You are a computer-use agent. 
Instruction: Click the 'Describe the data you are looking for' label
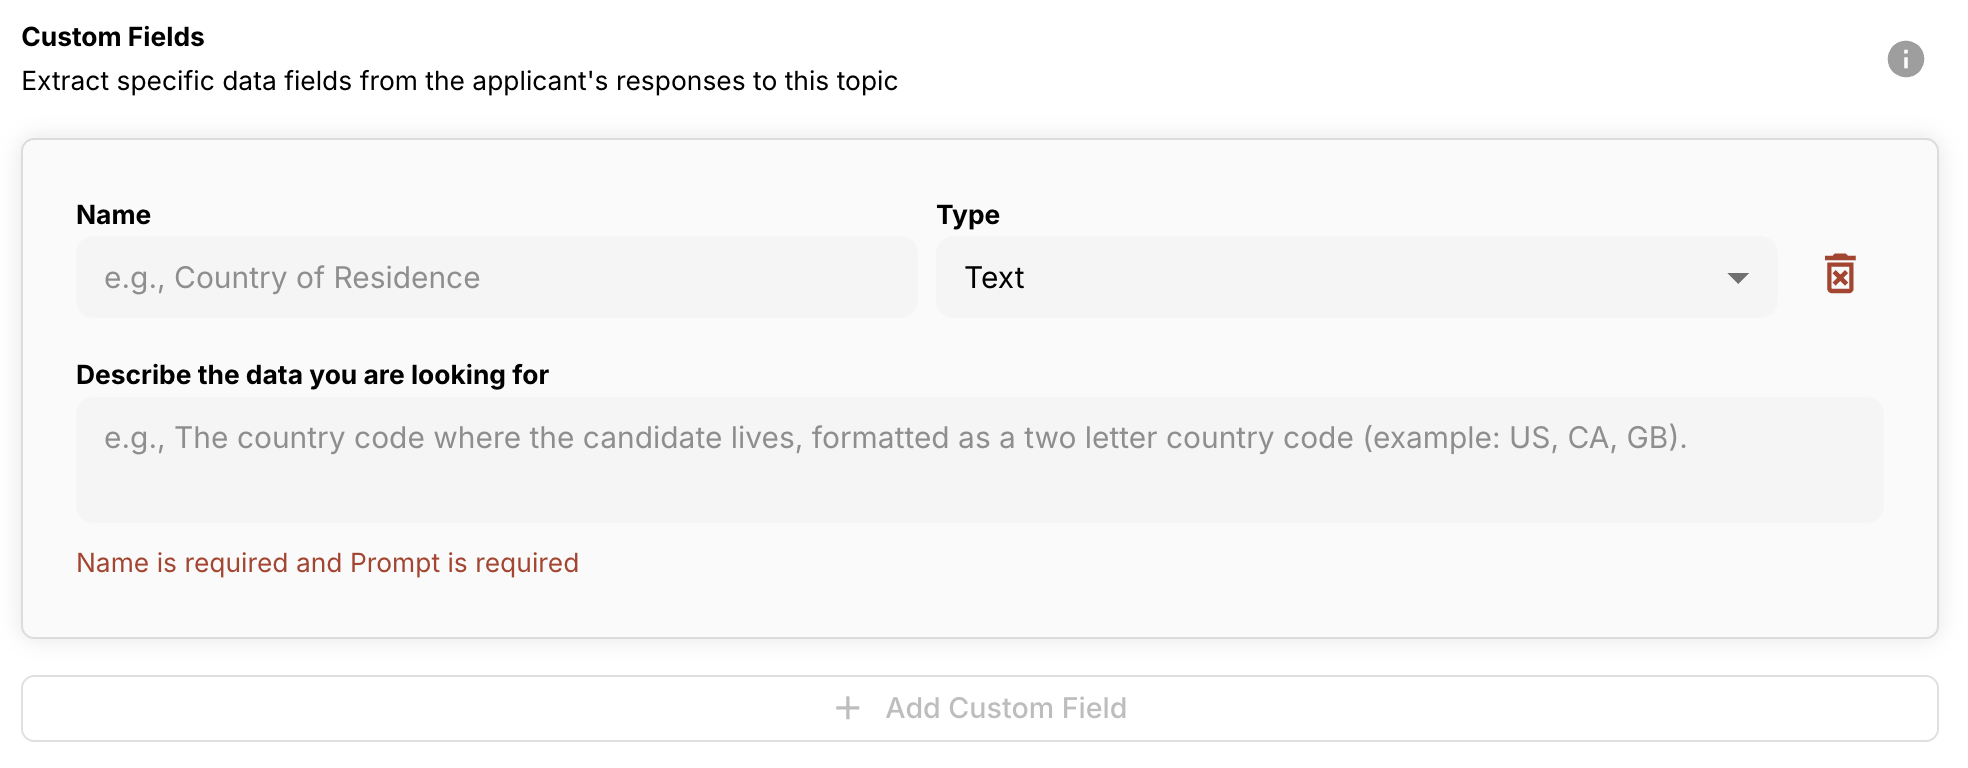click(x=312, y=375)
